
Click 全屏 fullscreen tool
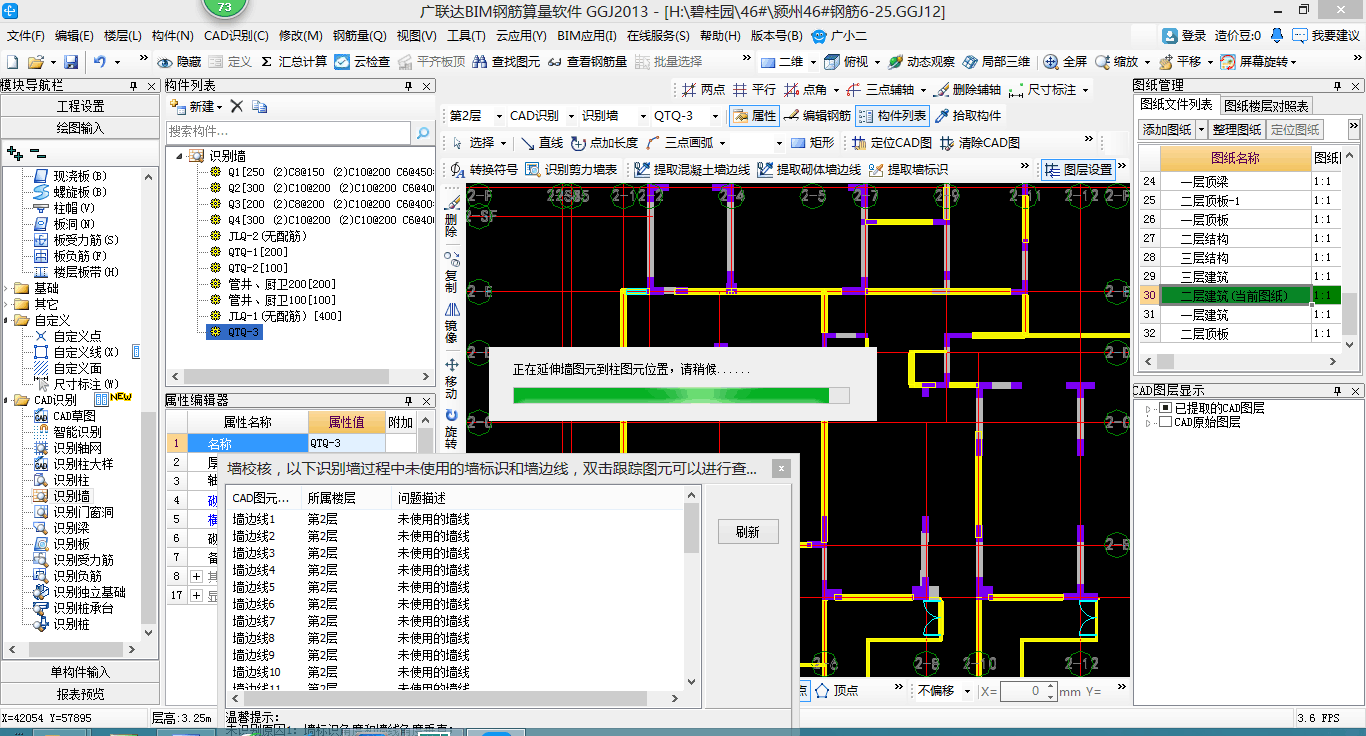[1065, 62]
